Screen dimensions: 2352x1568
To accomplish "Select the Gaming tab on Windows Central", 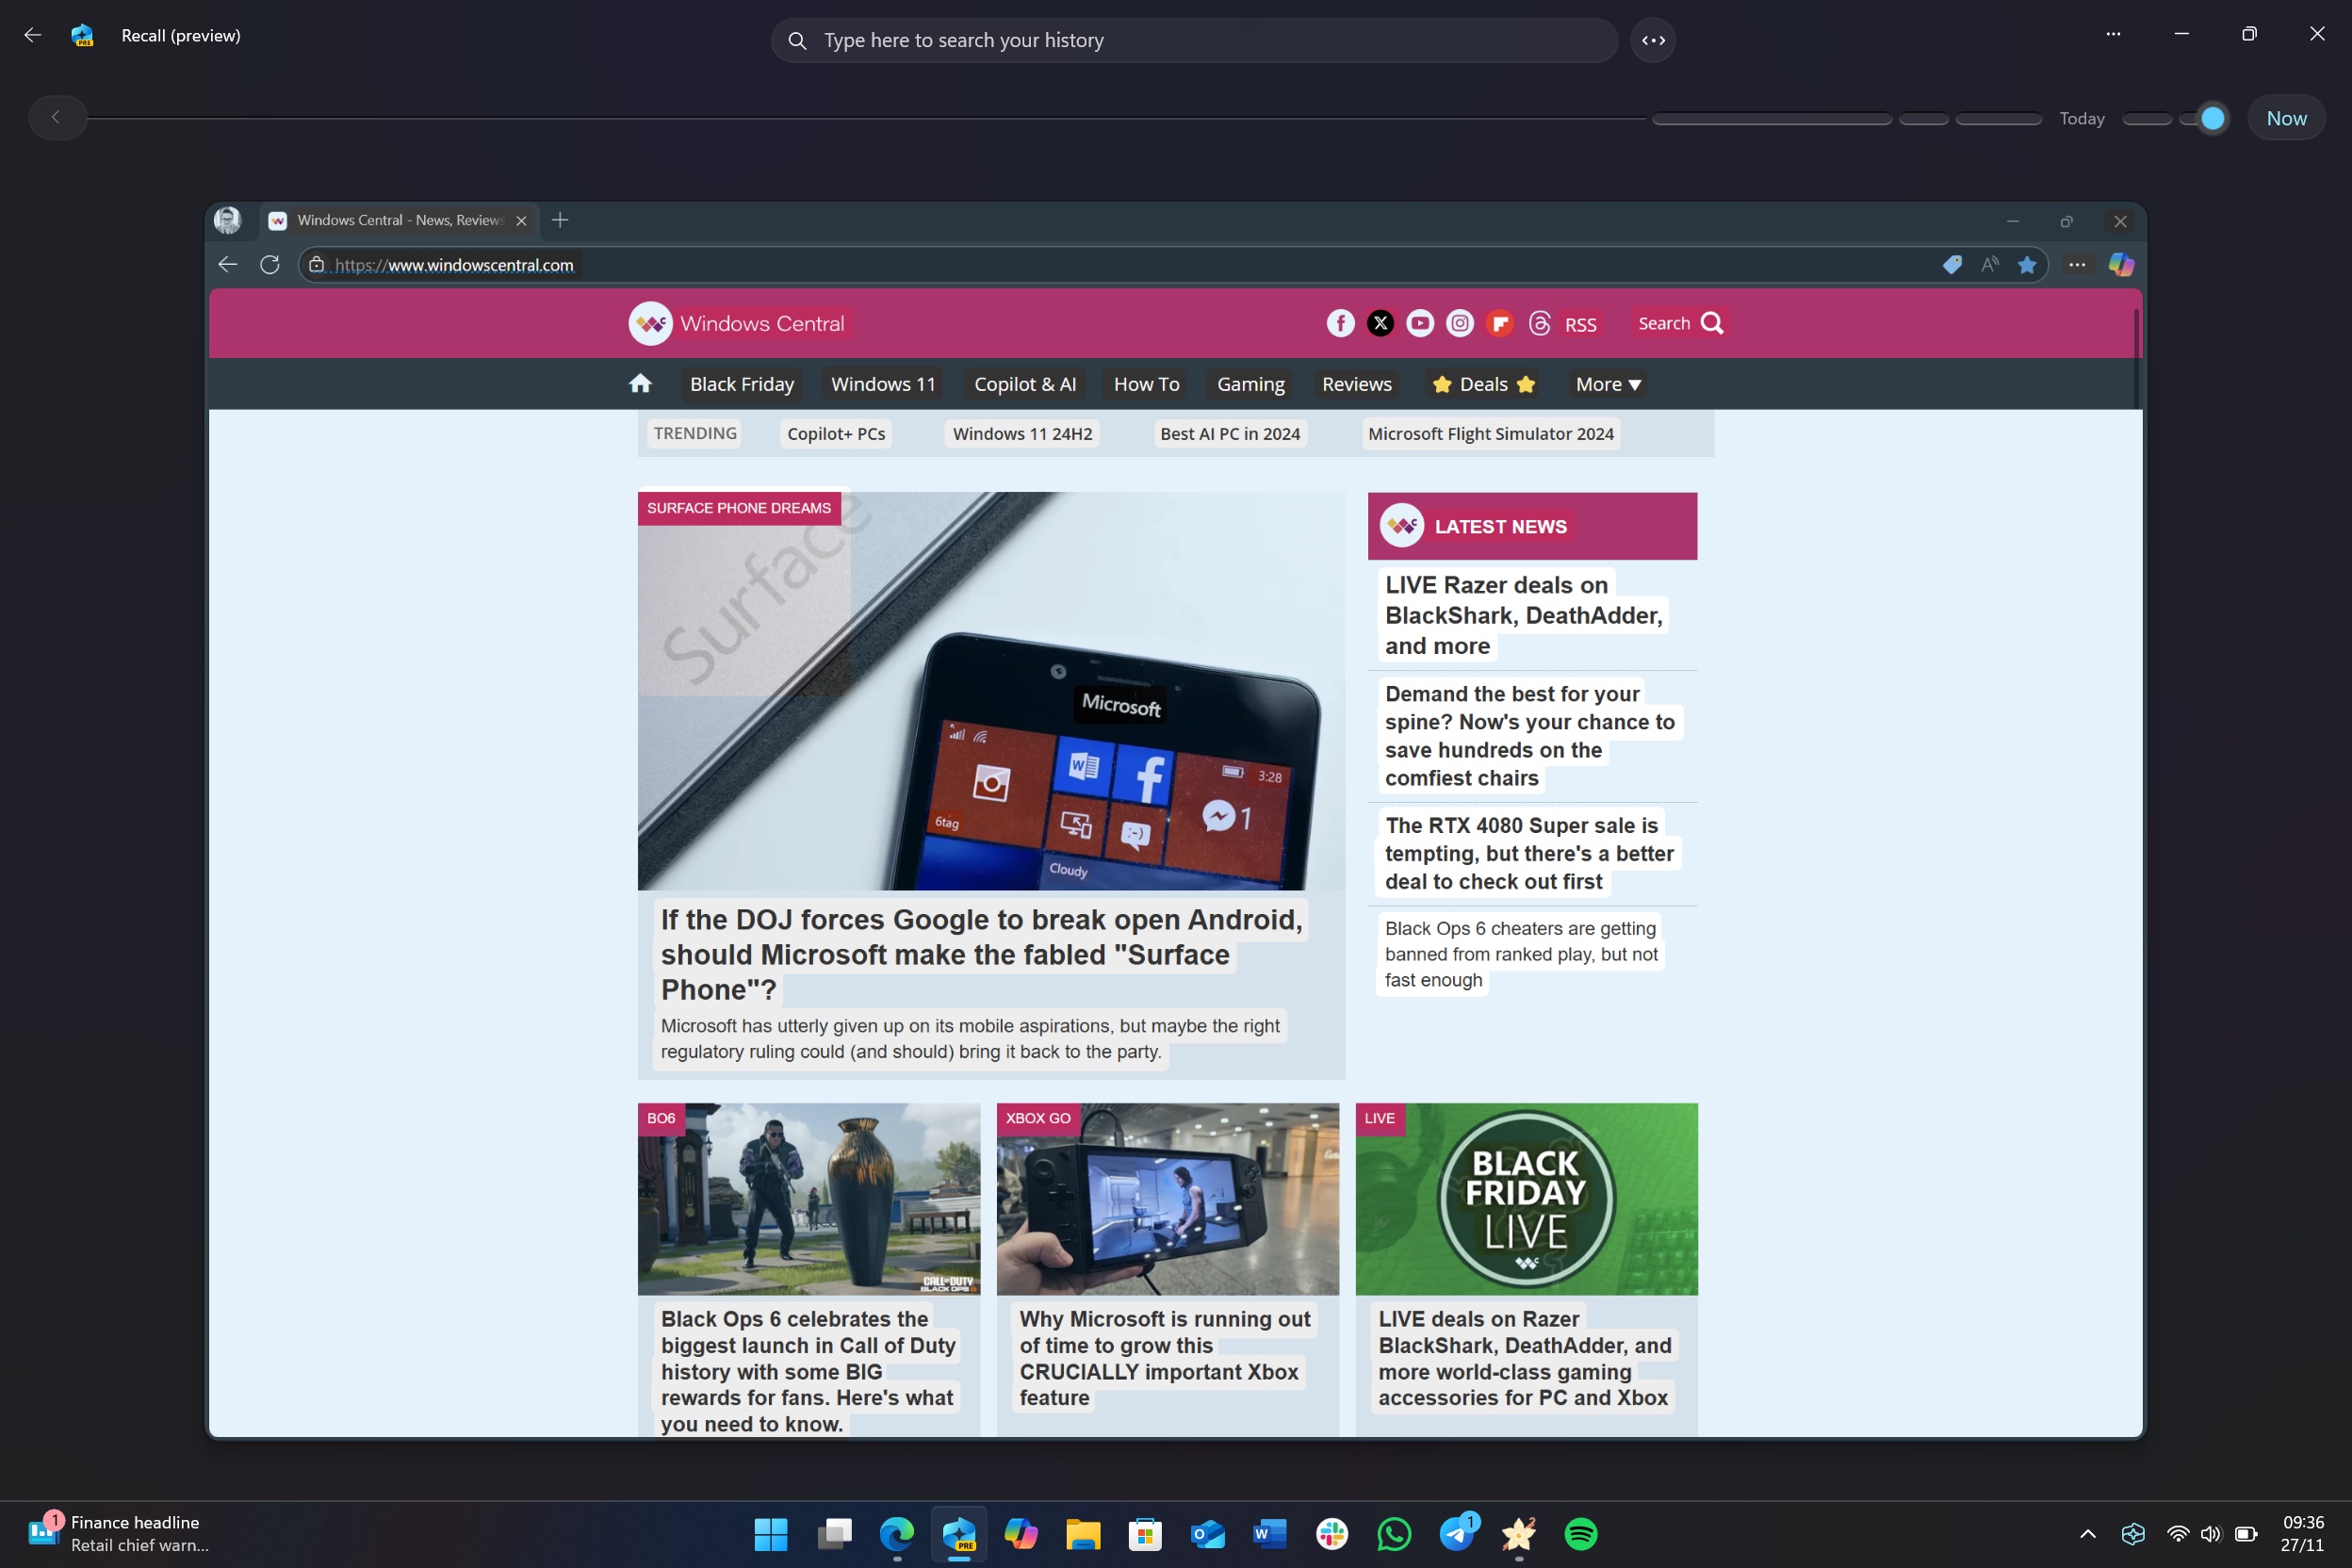I will coord(1251,384).
